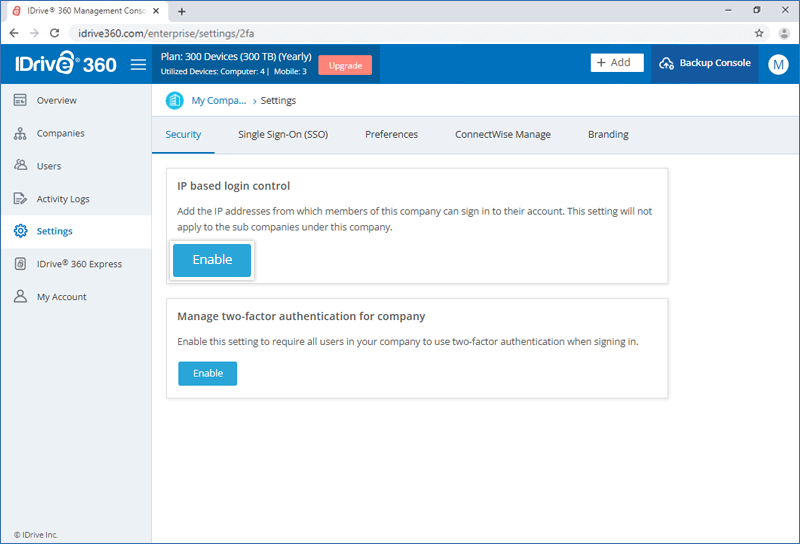
Task: Click the browser address bar URL
Action: click(166, 33)
